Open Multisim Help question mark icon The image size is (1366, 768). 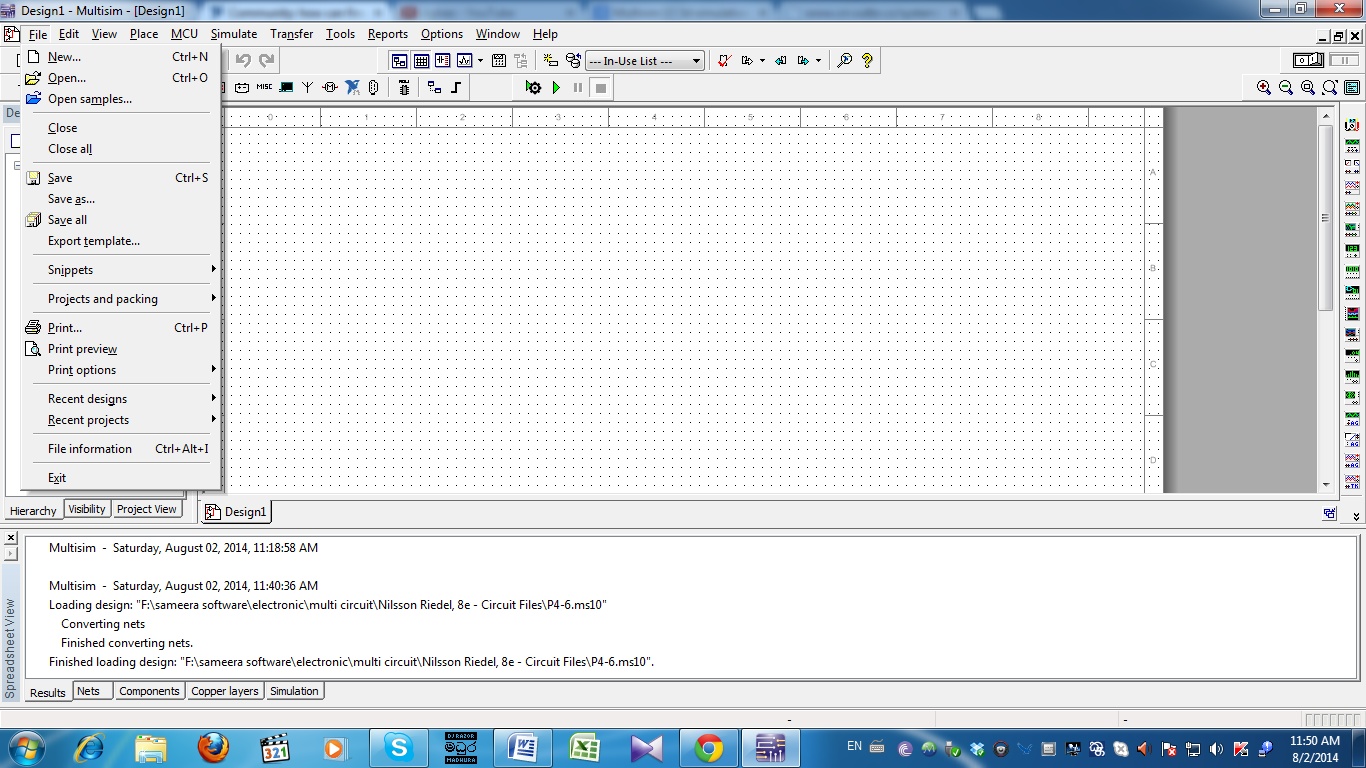point(867,60)
